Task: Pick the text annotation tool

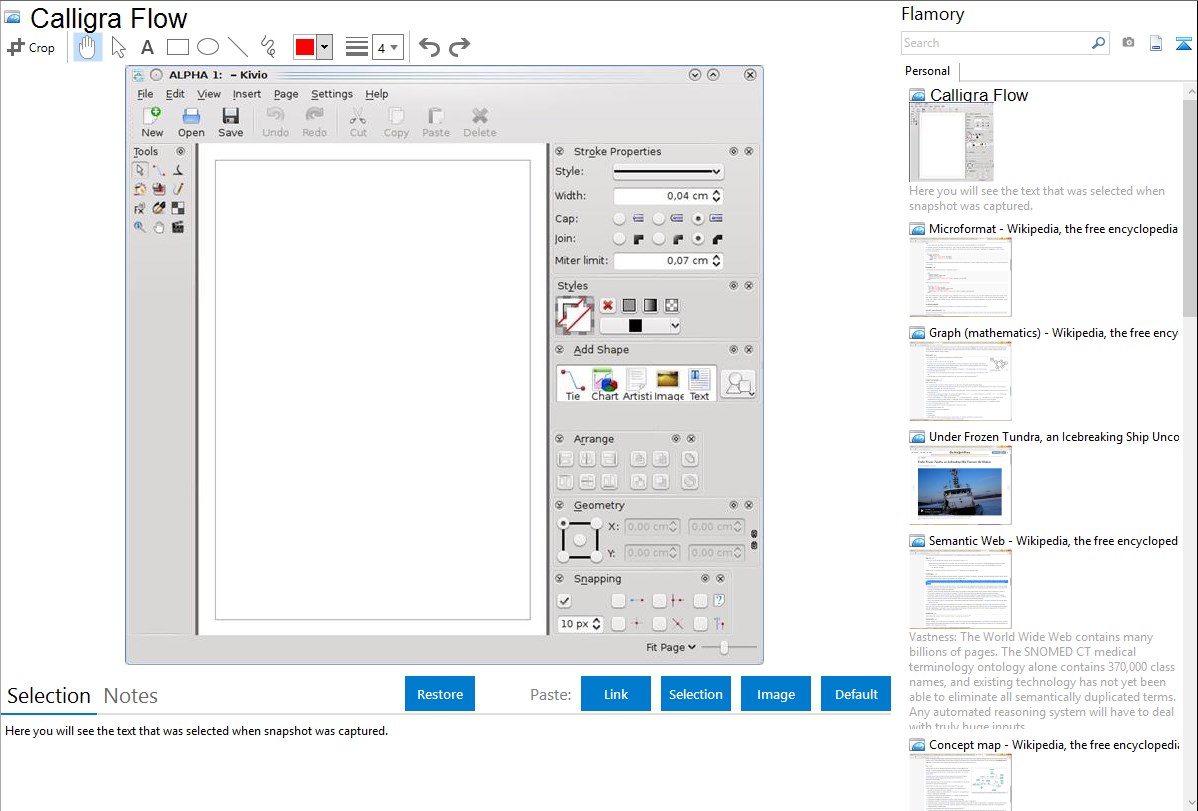Action: click(x=147, y=47)
